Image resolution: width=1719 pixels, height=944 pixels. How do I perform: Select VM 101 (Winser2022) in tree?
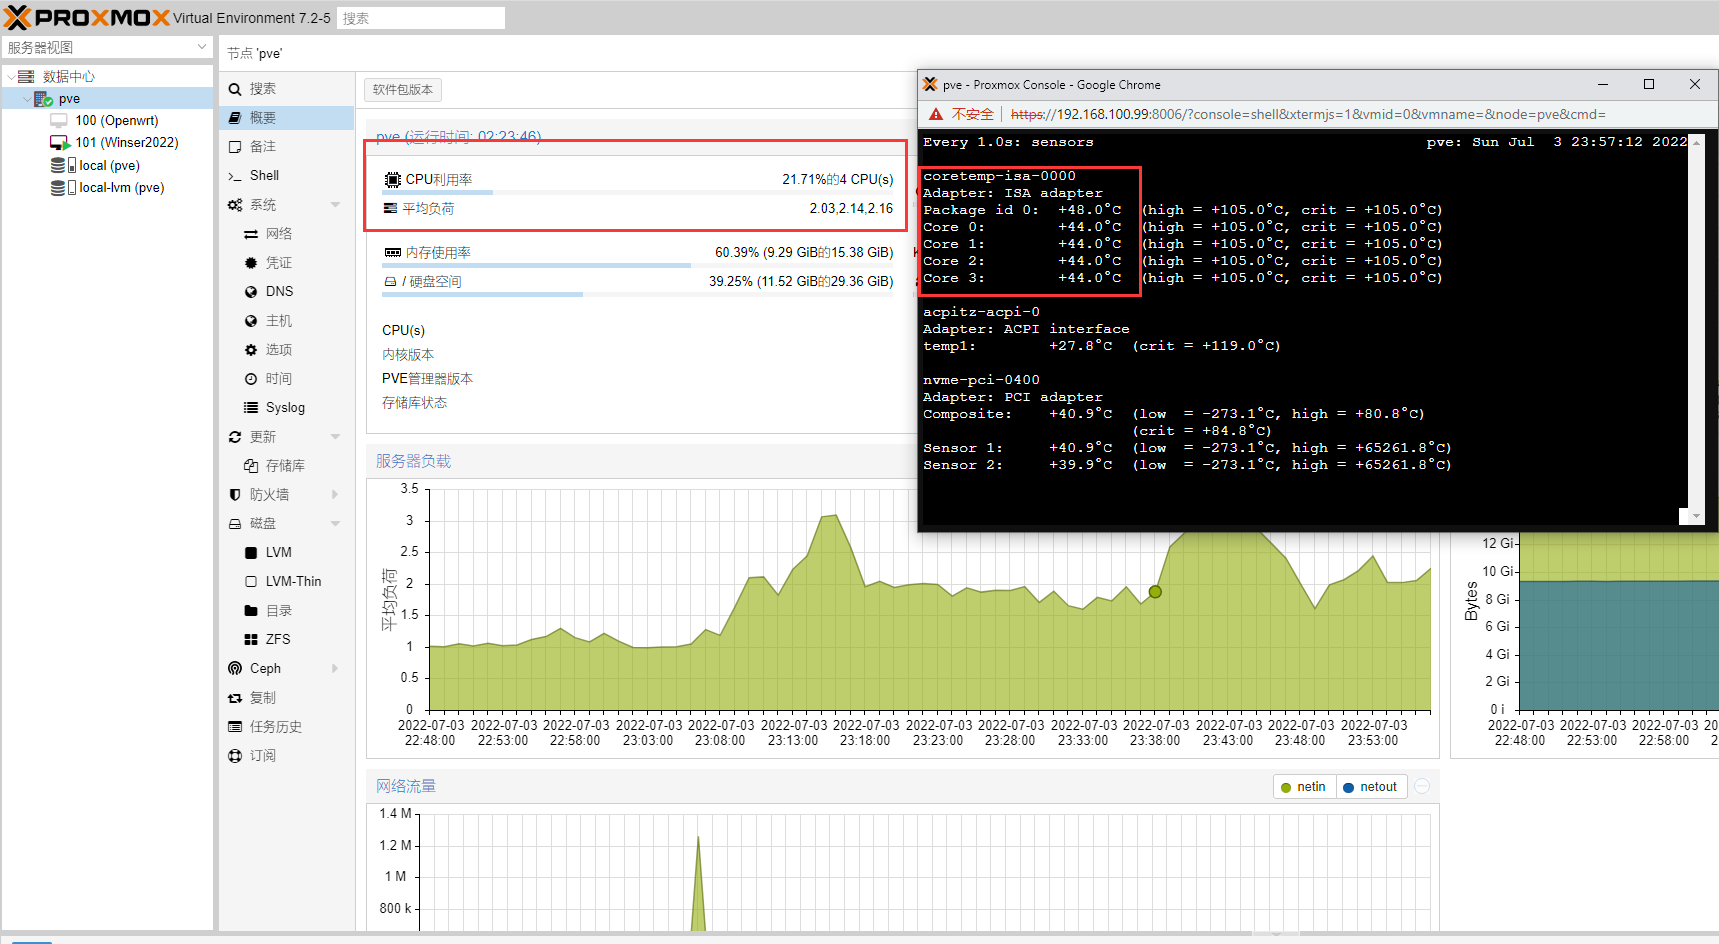pos(126,143)
